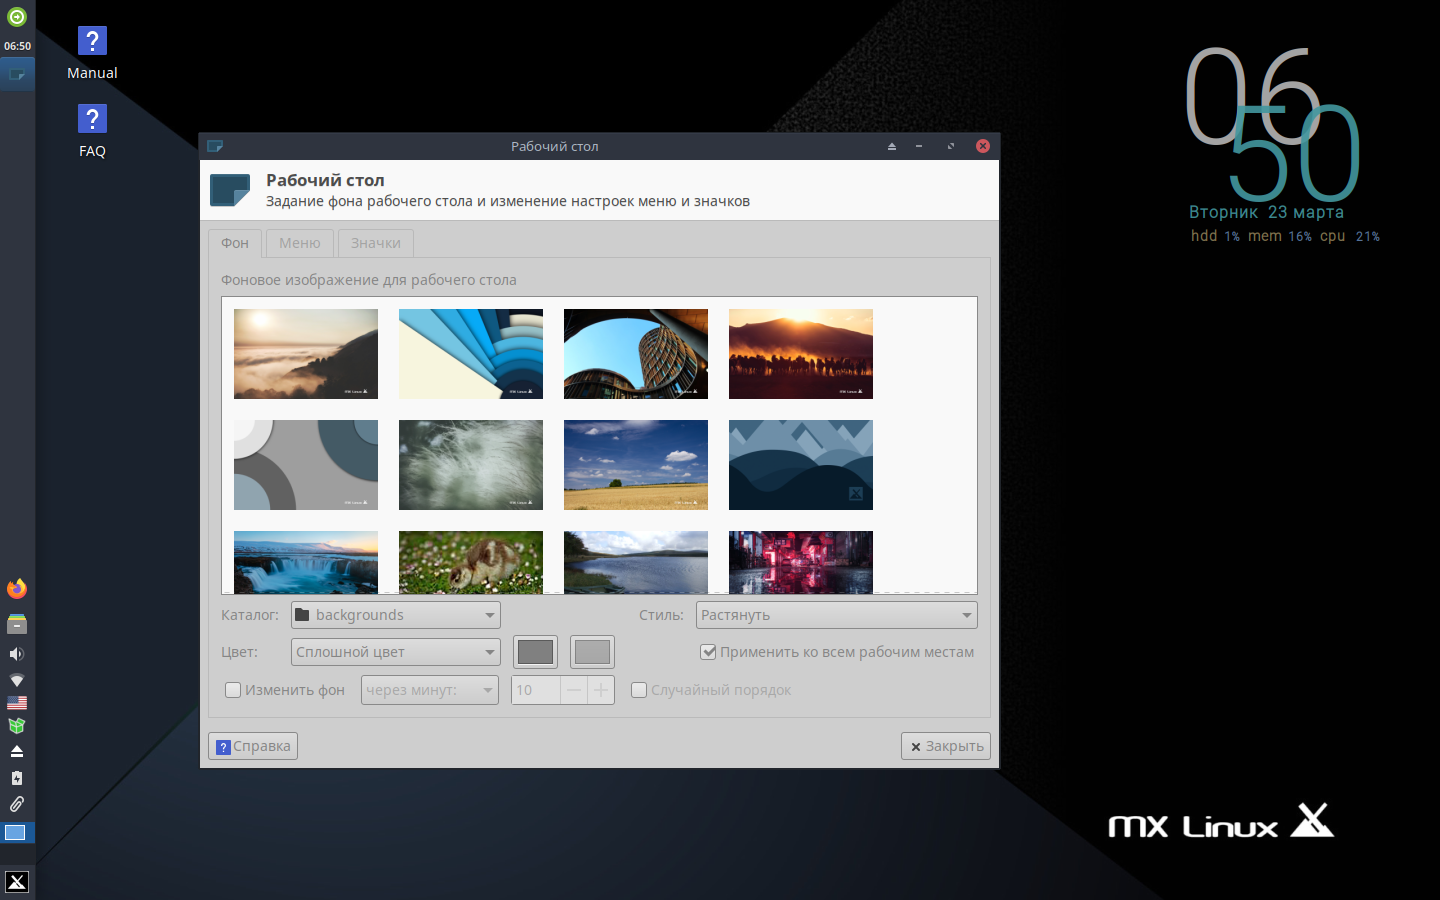
Task: Click the volume speaker tray icon
Action: pyautogui.click(x=17, y=654)
